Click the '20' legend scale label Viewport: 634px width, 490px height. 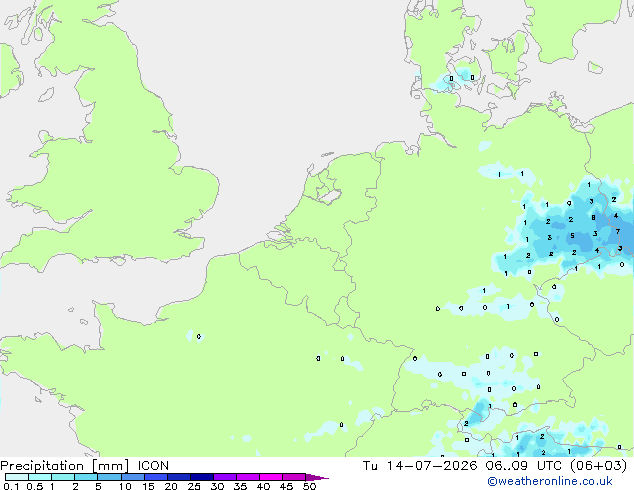[171, 486]
